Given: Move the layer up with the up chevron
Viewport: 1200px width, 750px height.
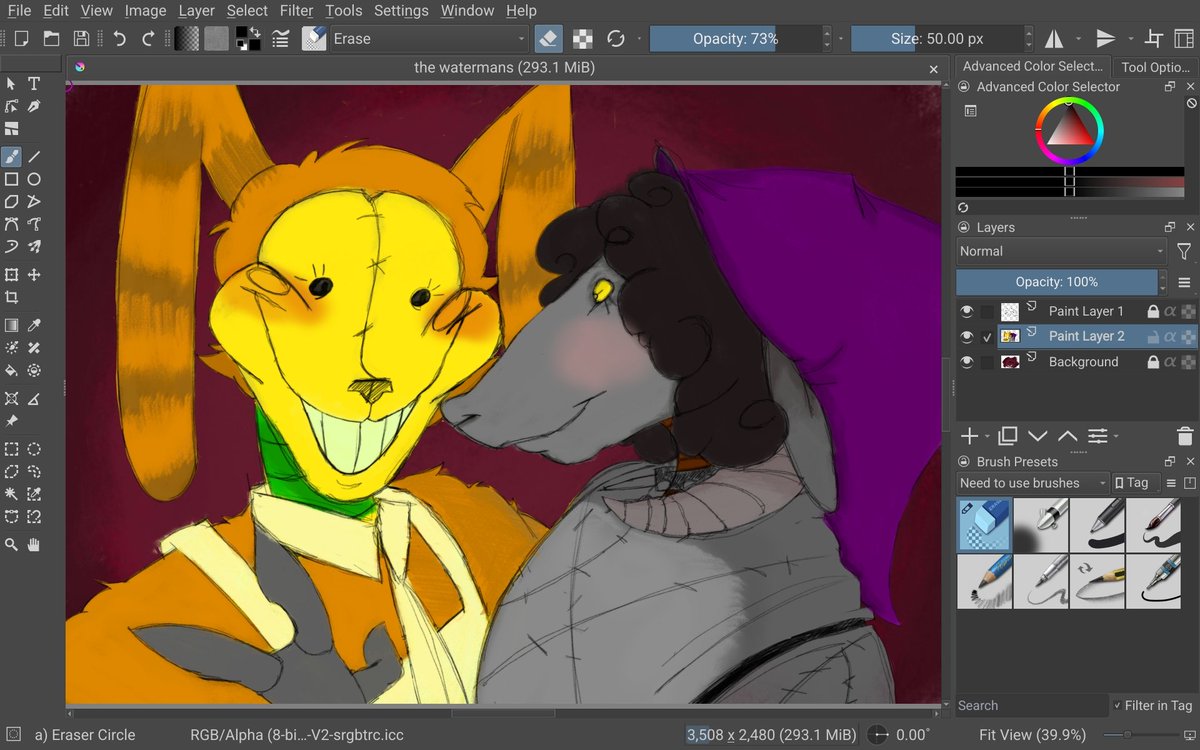Looking at the screenshot, I should (x=1068, y=436).
